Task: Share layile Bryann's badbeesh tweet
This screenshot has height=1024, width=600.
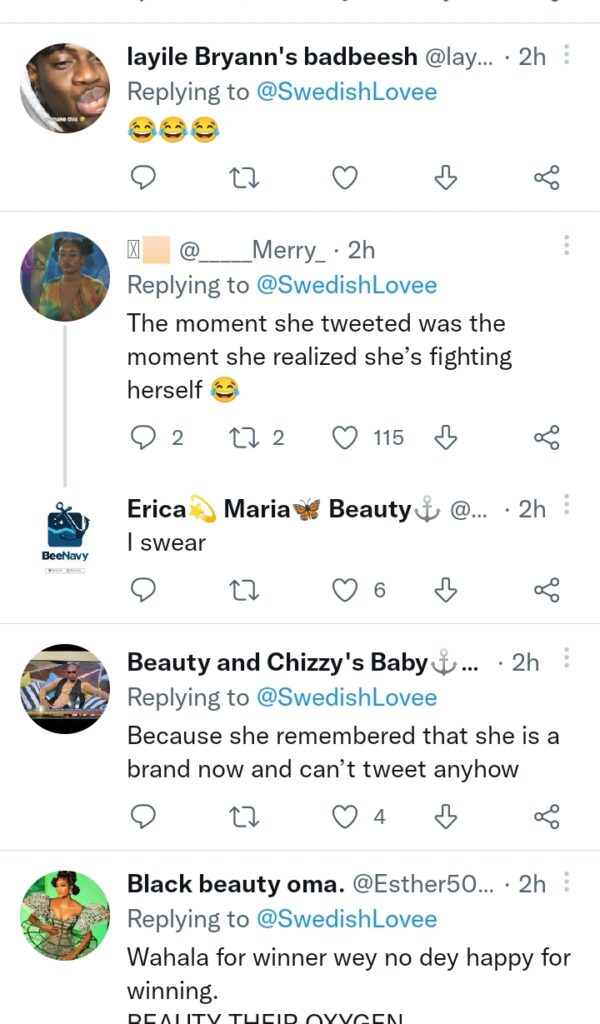Action: tap(546, 178)
